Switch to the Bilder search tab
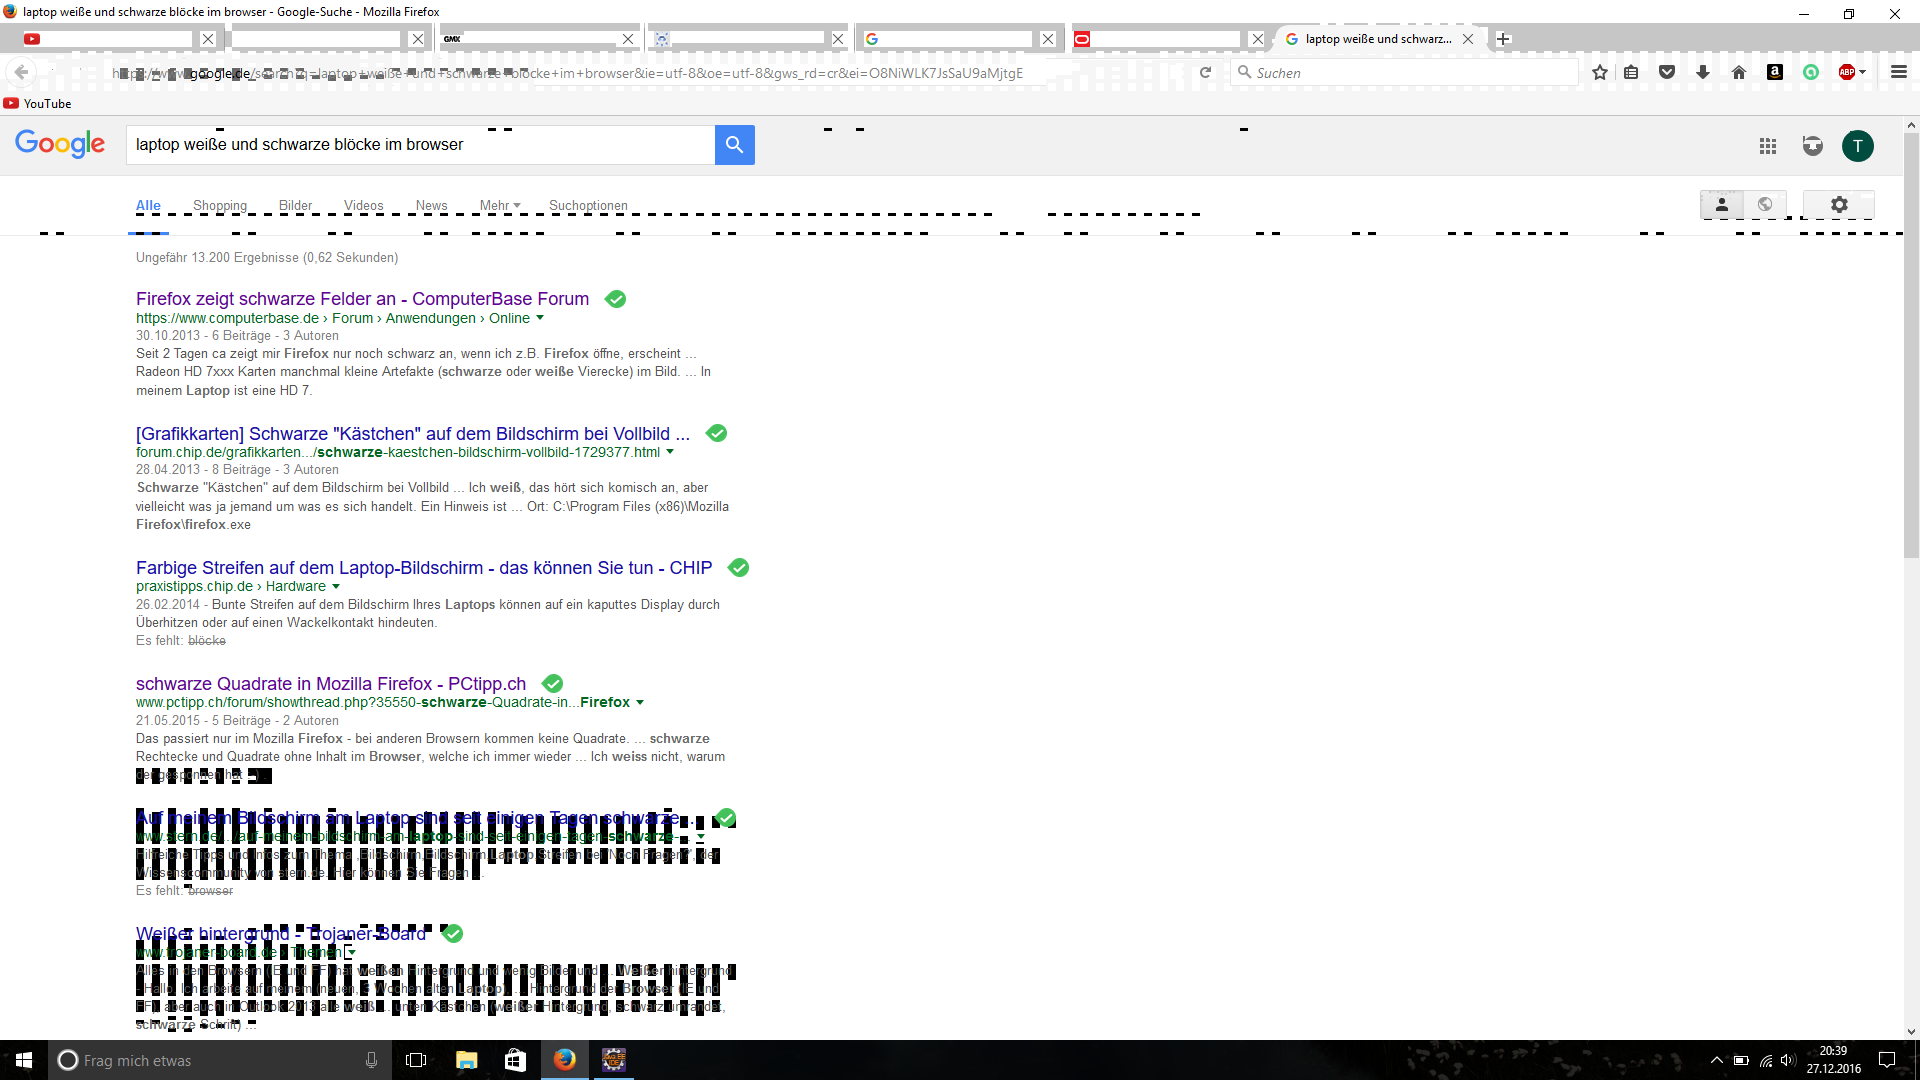This screenshot has height=1080, width=1920. 295,206
